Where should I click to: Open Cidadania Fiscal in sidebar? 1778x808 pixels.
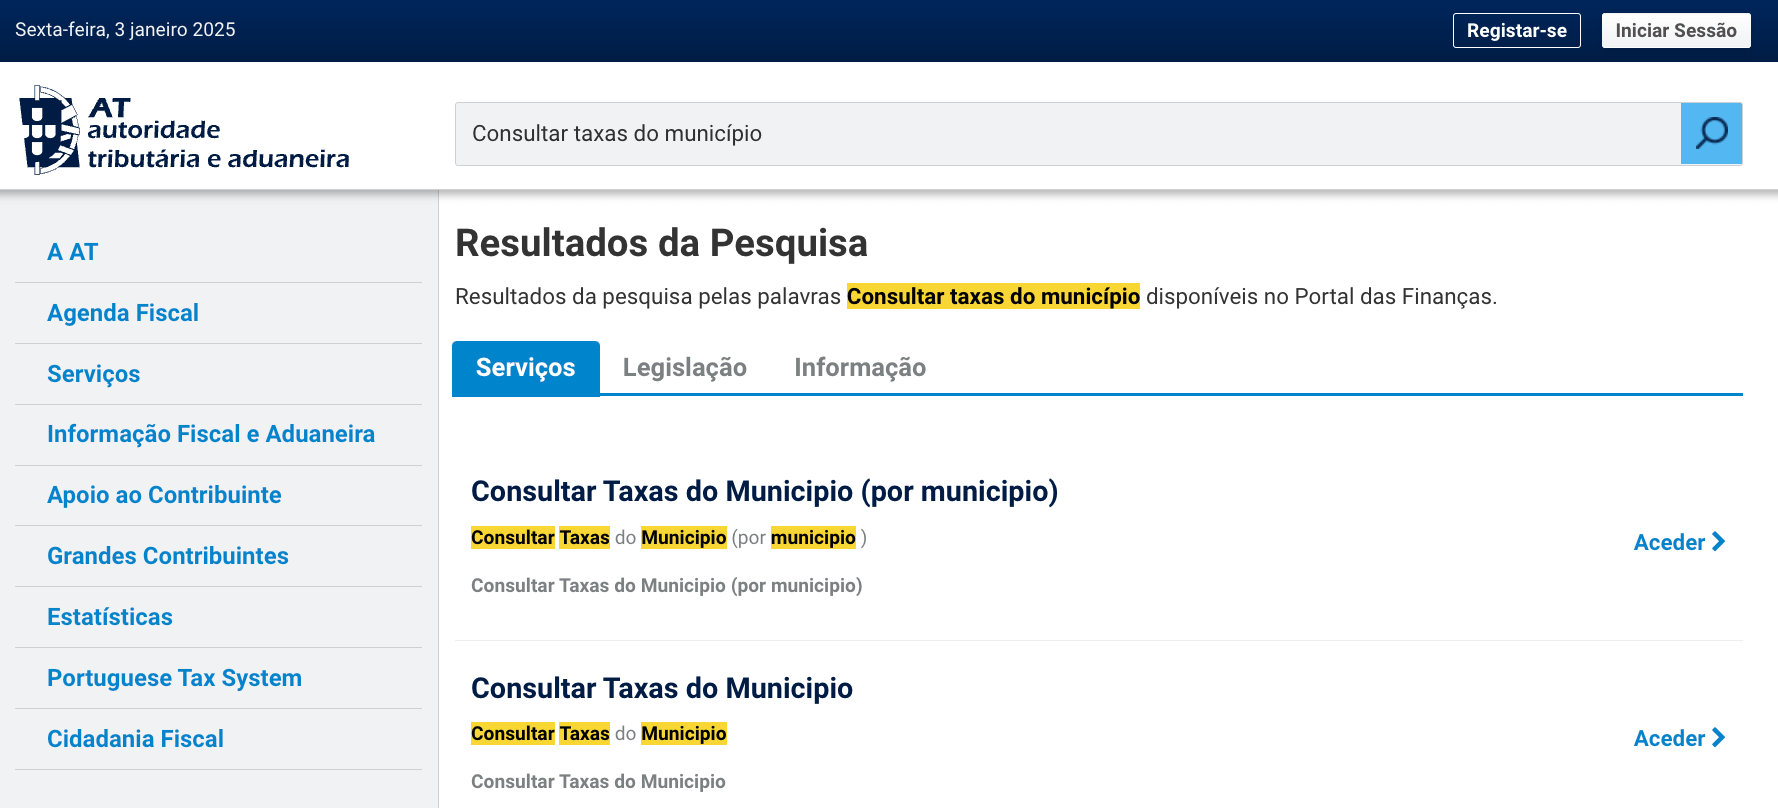[135, 739]
